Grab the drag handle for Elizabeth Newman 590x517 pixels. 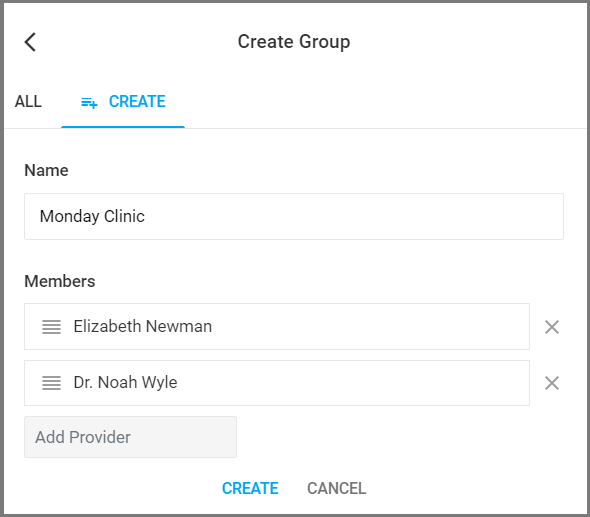(51, 327)
